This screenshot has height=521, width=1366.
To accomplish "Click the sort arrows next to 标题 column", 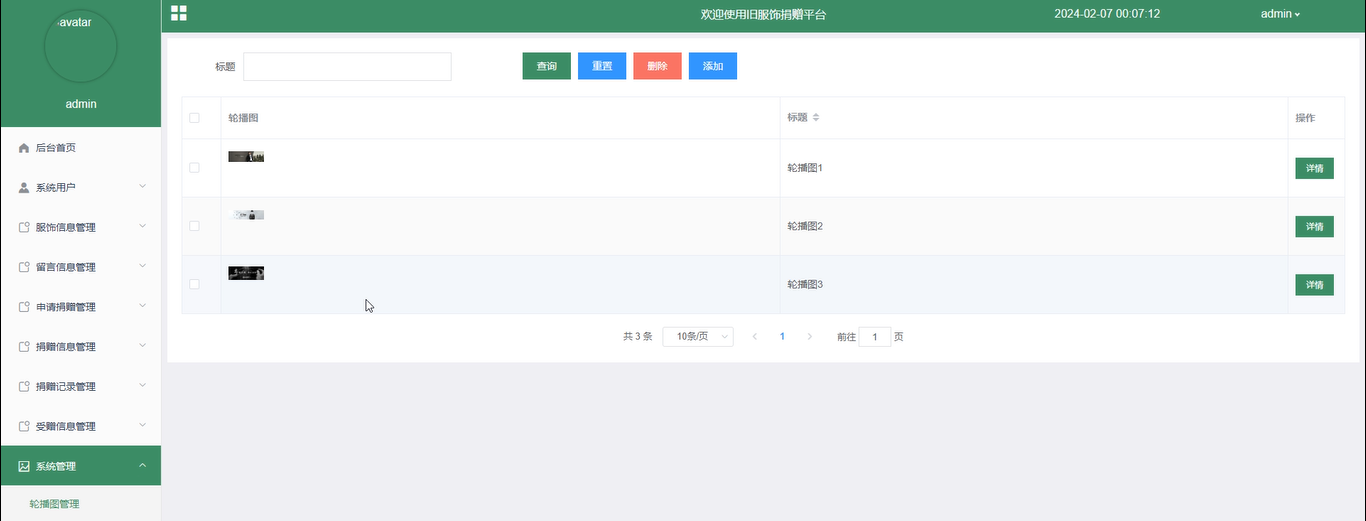I will pos(816,118).
